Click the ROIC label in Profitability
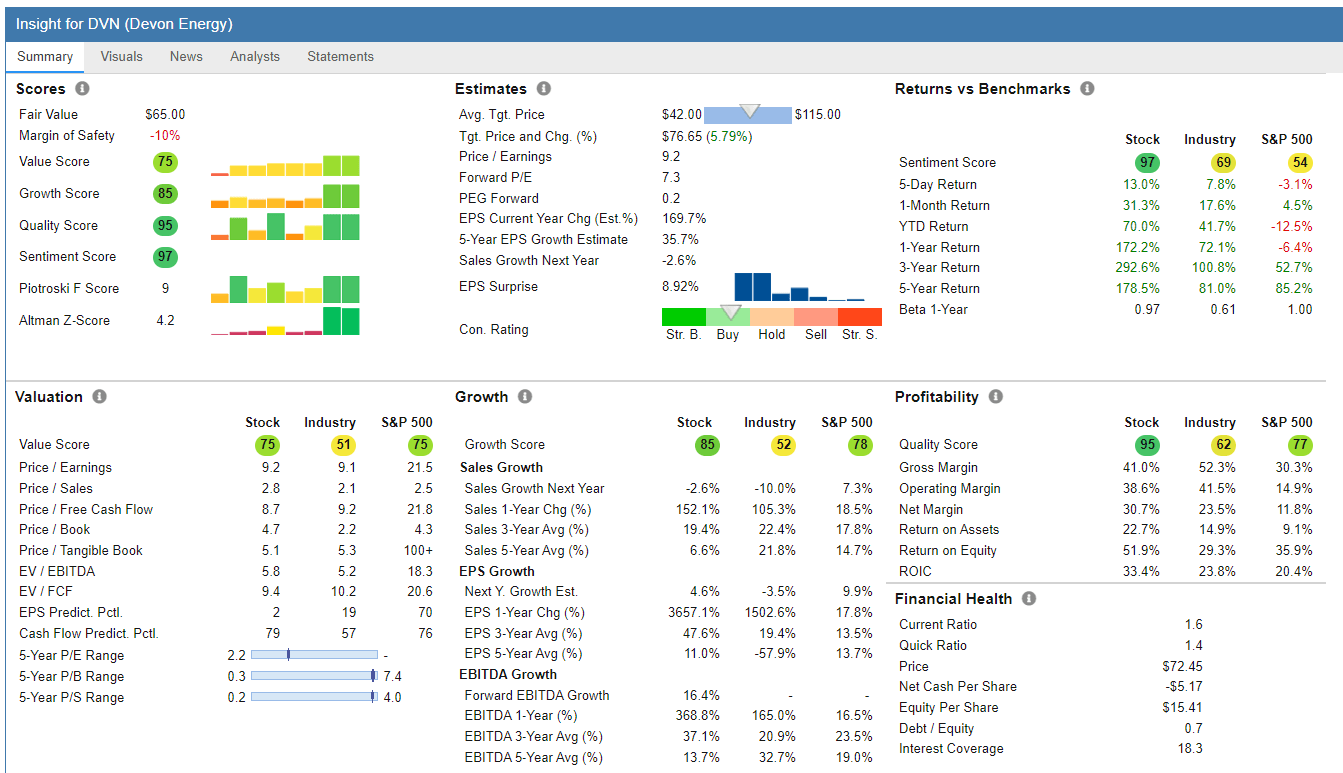Image resolution: width=1343 pixels, height=773 pixels. point(915,572)
